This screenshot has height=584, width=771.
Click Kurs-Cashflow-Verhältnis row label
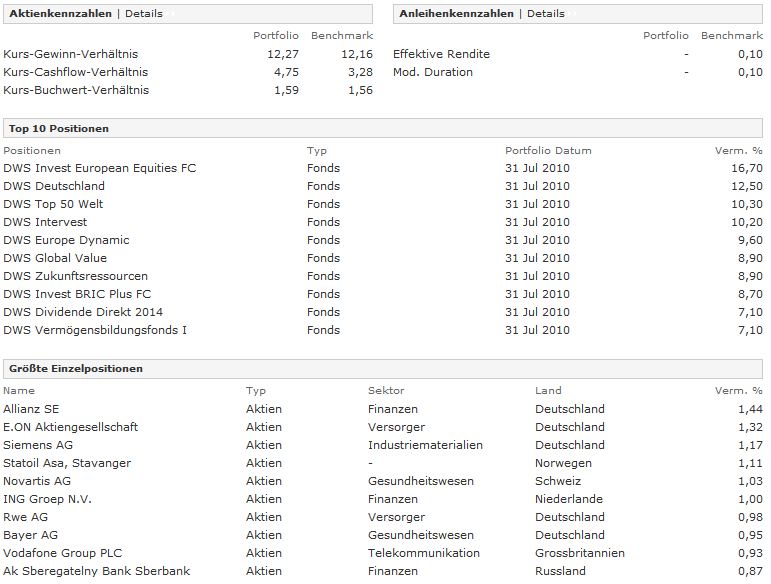[x=75, y=72]
